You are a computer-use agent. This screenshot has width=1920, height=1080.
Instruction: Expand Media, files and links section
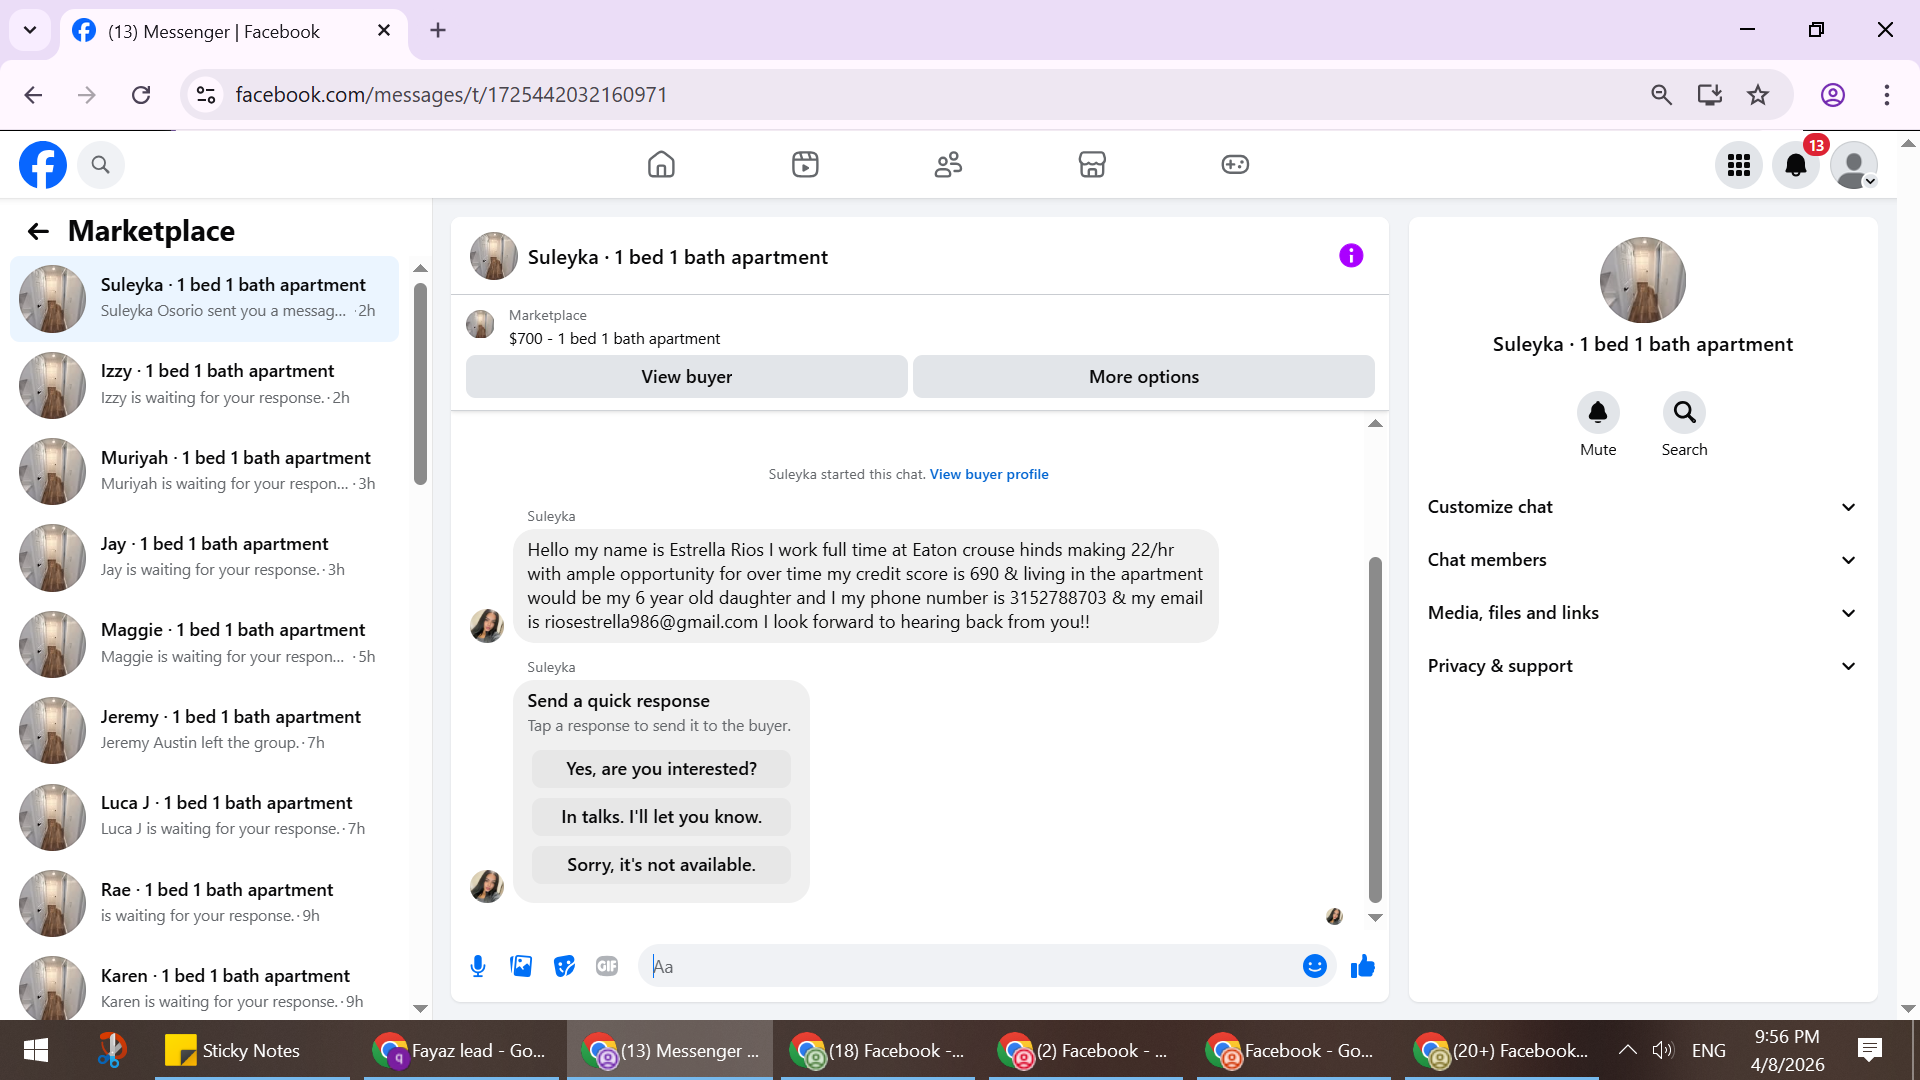point(1642,613)
